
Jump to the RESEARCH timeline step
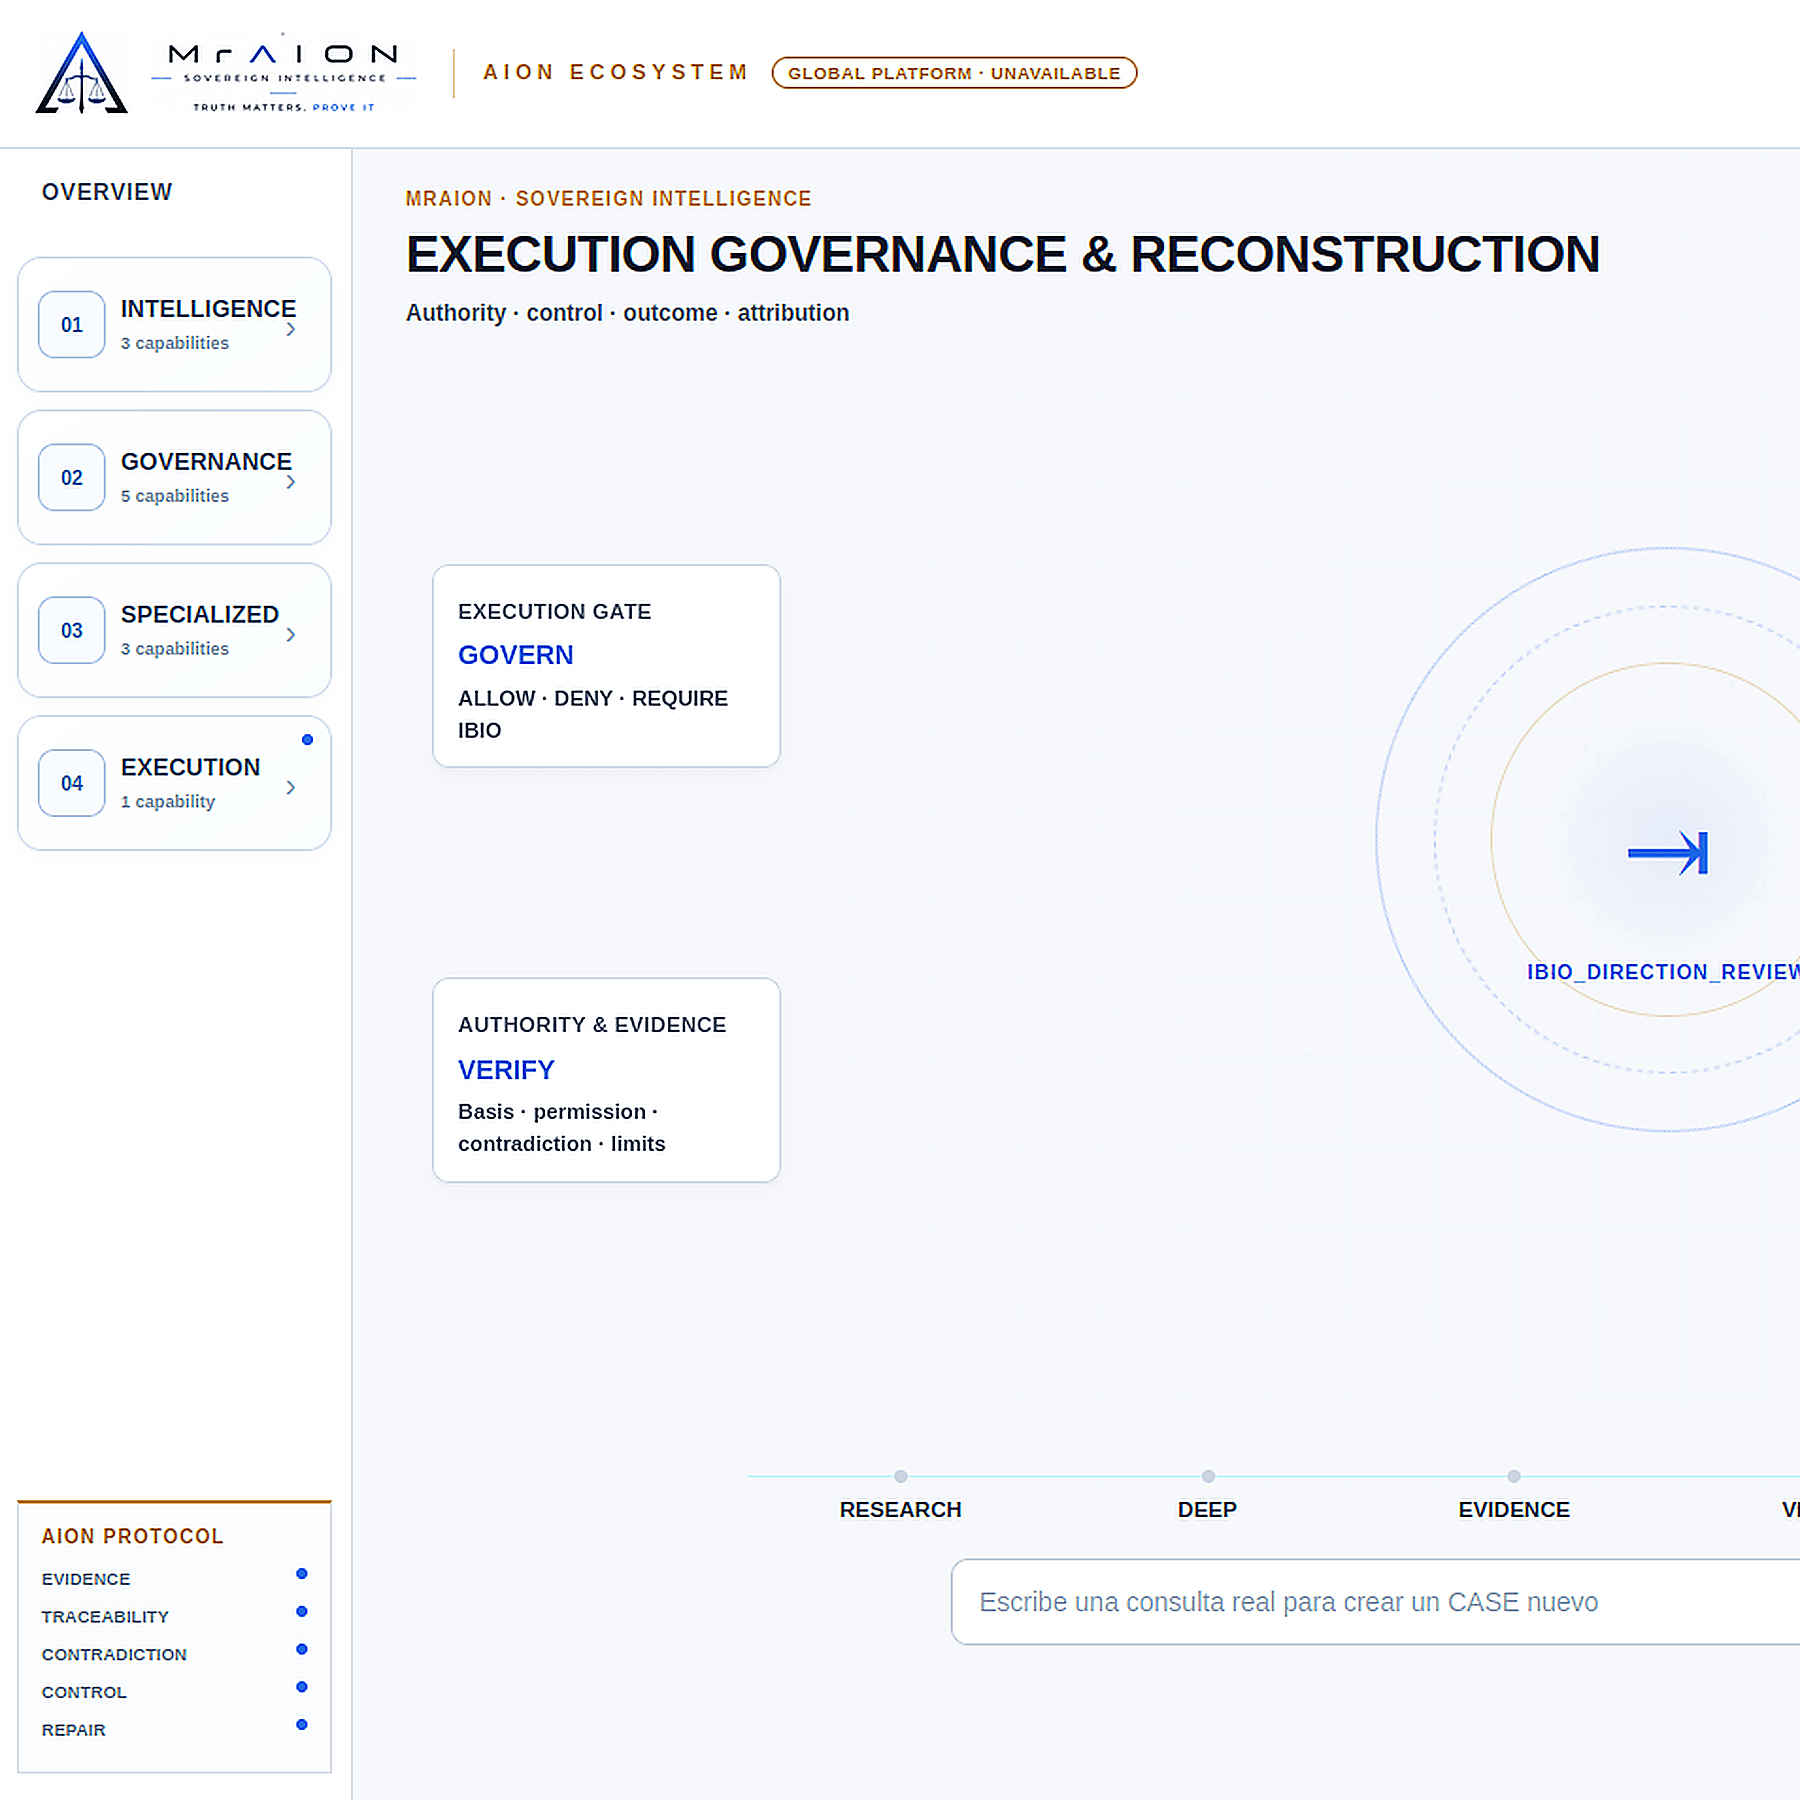click(900, 1510)
